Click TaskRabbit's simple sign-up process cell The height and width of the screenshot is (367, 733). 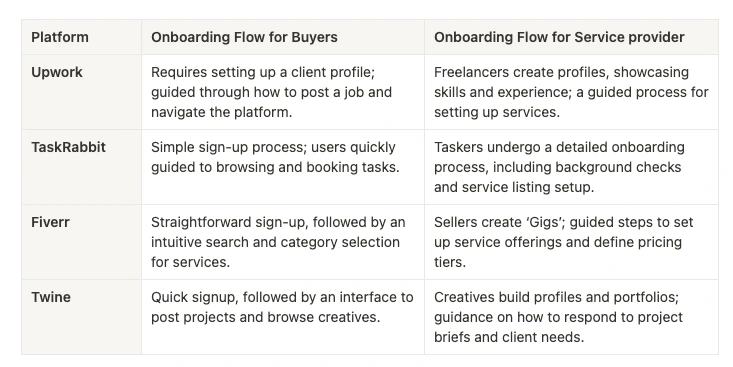pos(283,167)
